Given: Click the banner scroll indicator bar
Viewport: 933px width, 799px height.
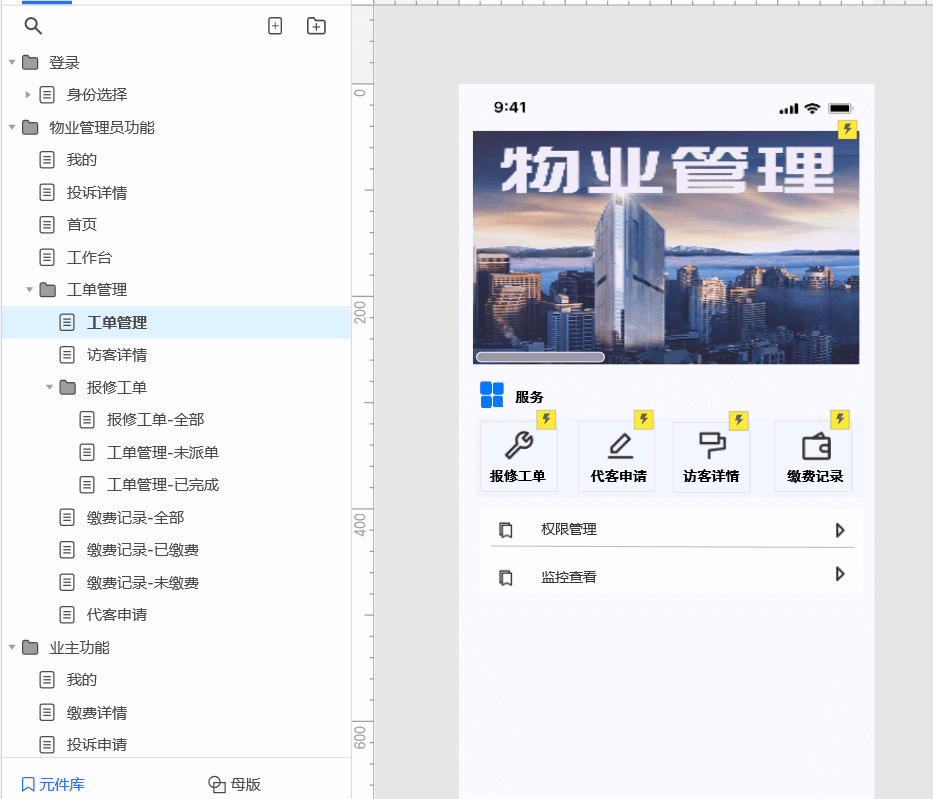Looking at the screenshot, I should (x=540, y=357).
